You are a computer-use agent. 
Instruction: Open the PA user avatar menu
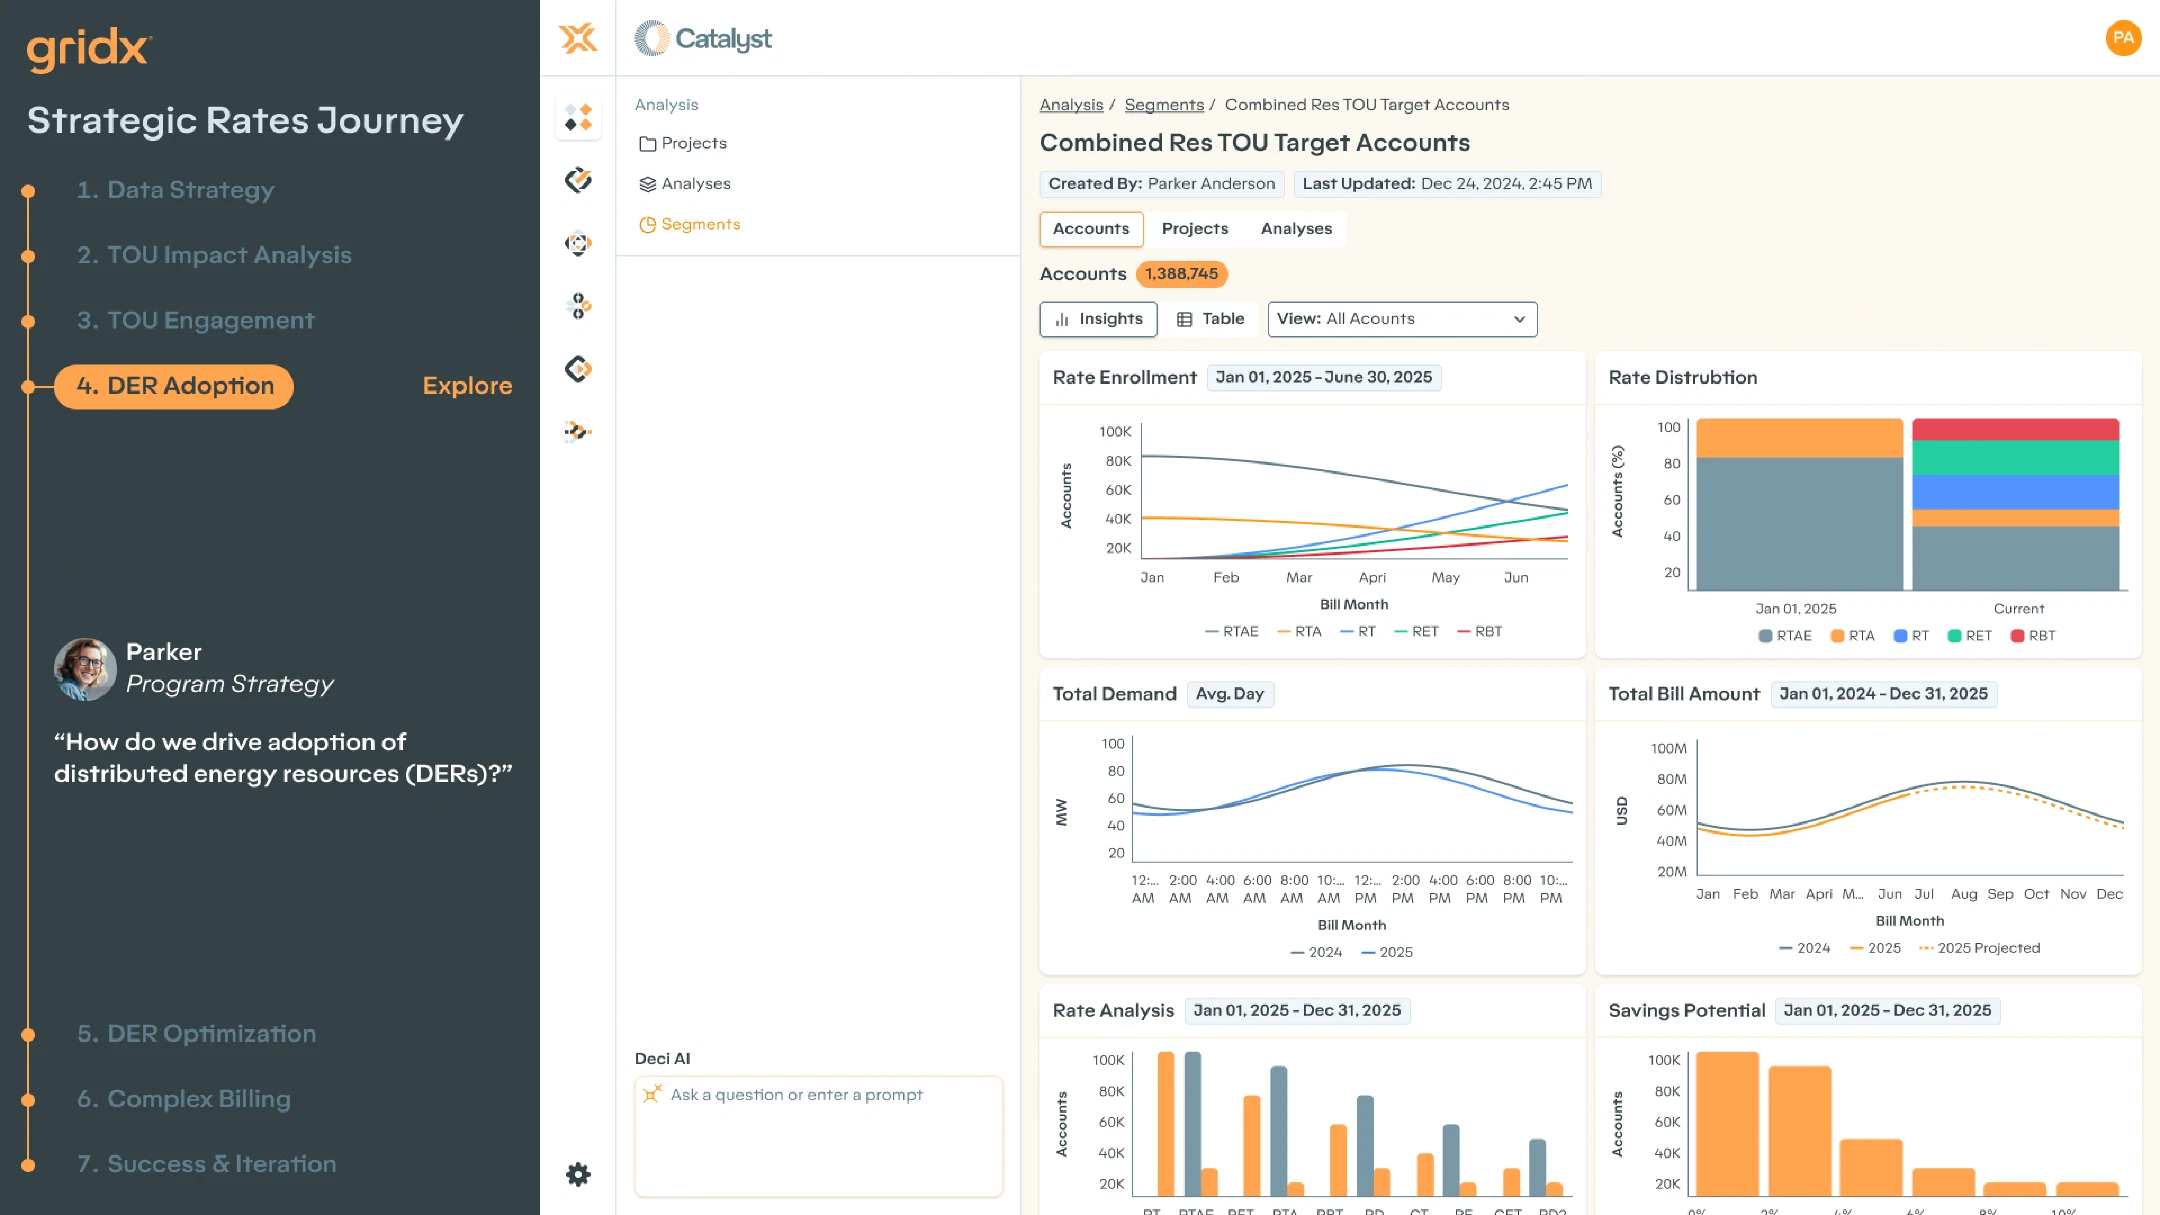click(x=2123, y=38)
